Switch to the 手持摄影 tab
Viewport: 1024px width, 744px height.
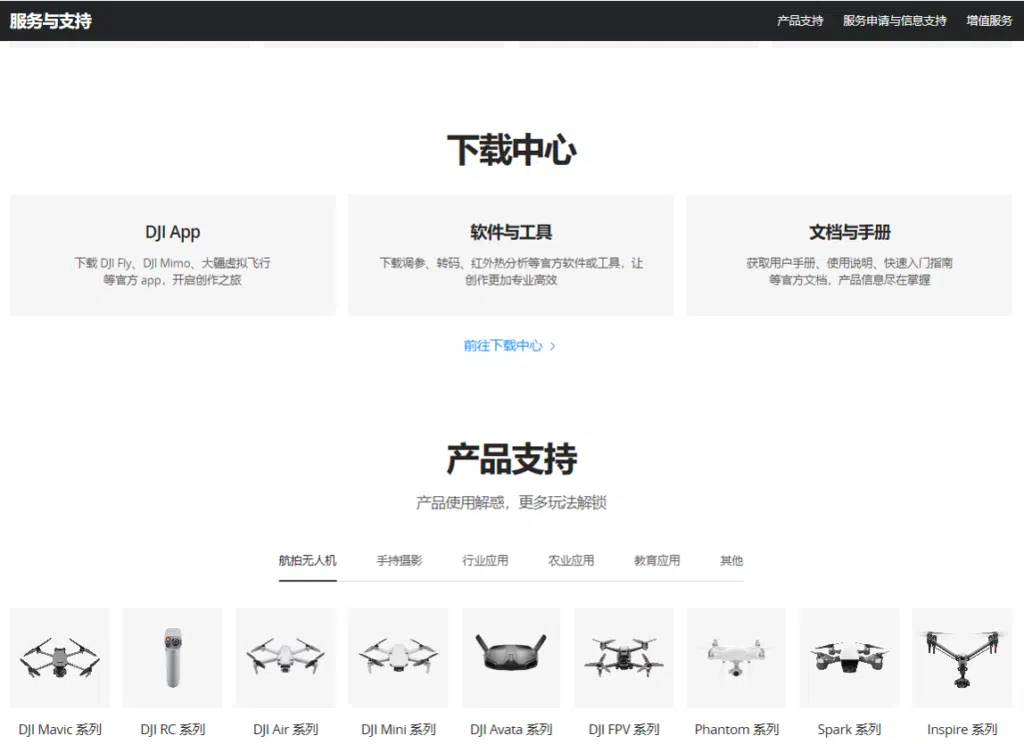coord(400,560)
